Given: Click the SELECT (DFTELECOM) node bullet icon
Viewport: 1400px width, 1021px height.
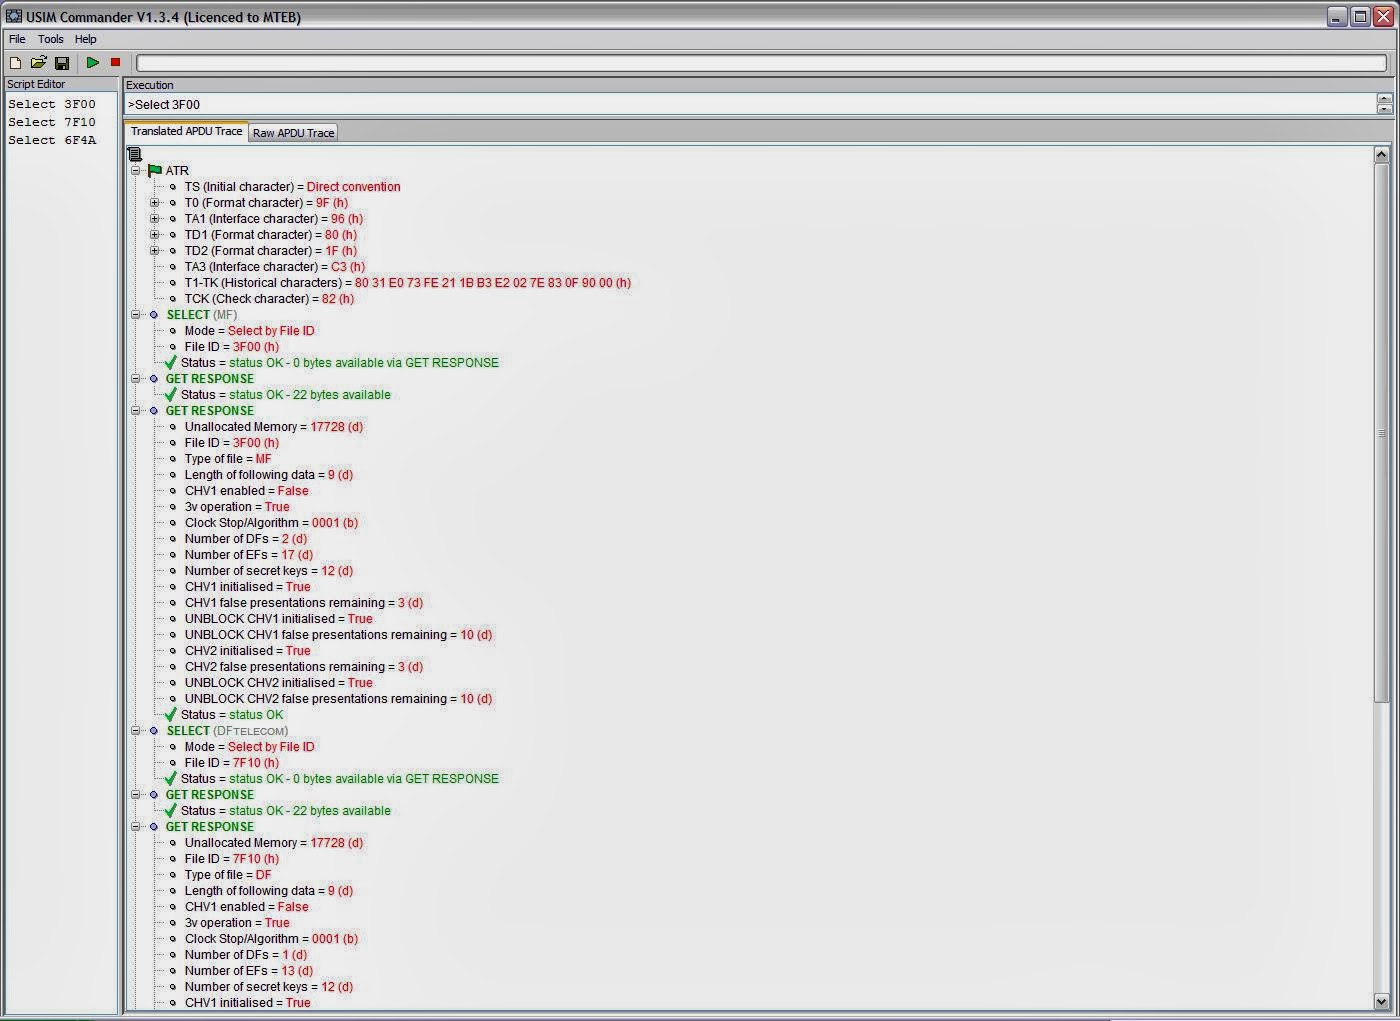Looking at the screenshot, I should pos(154,731).
